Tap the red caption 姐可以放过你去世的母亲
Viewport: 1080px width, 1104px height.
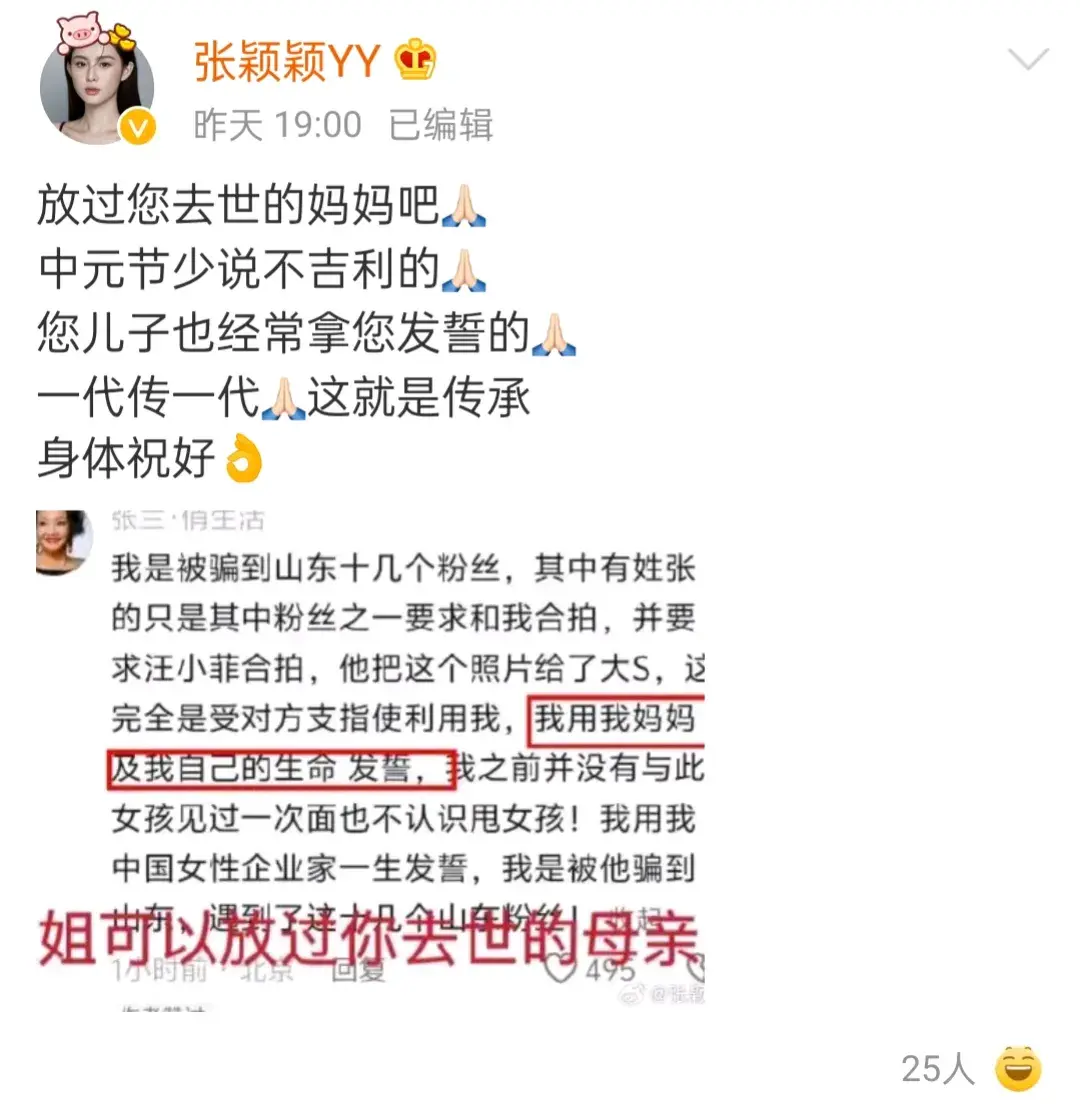click(368, 939)
